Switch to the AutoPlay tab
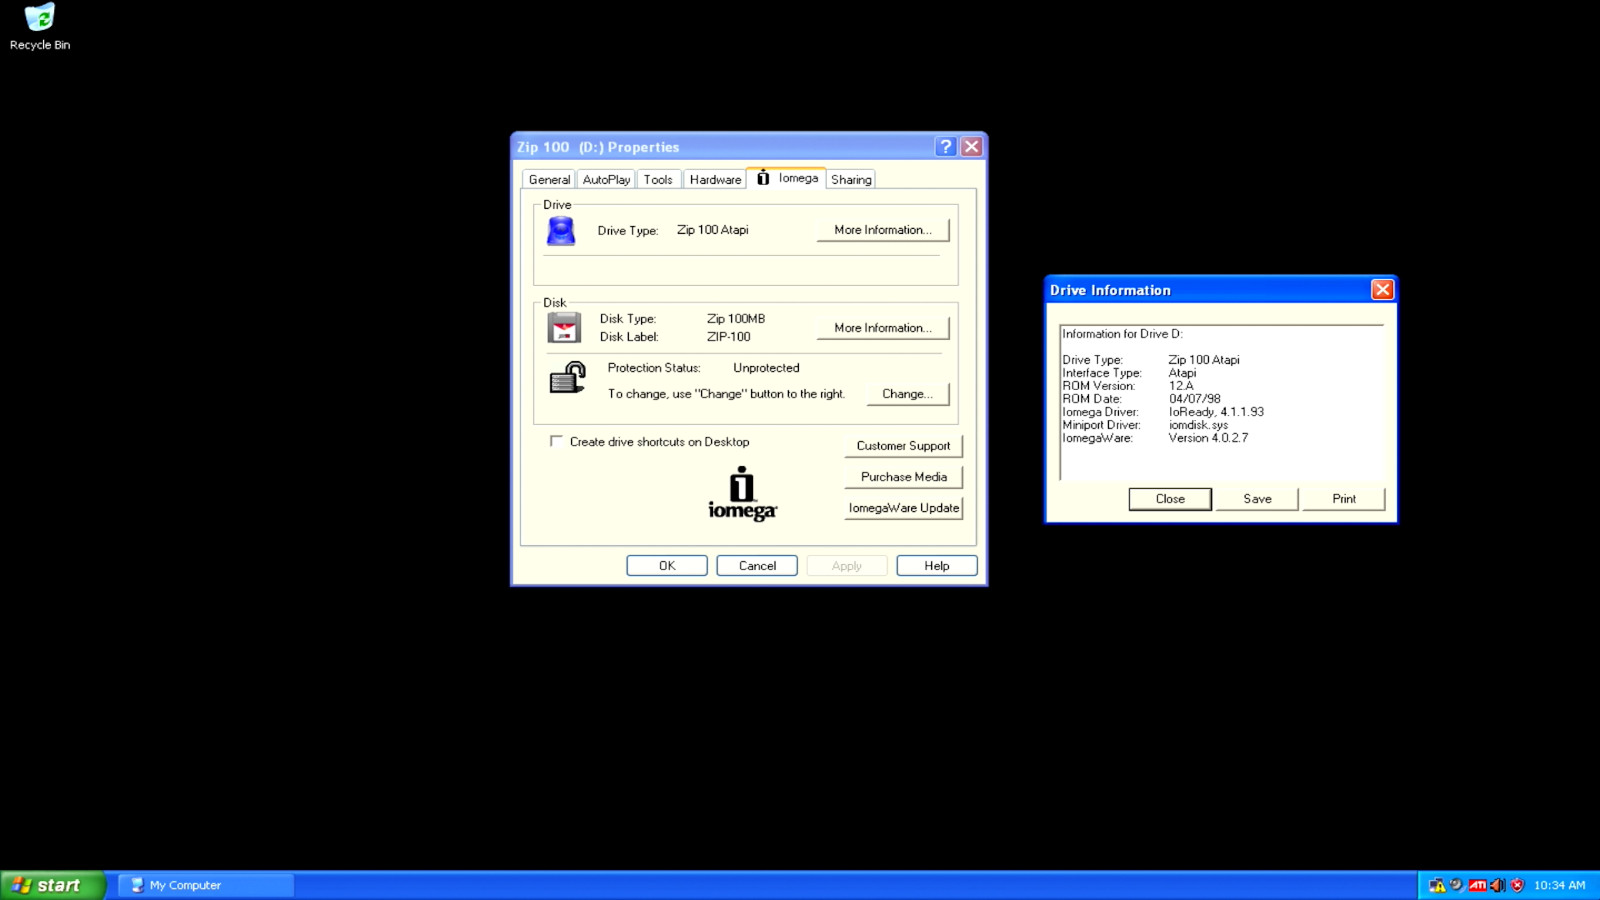 coord(606,180)
